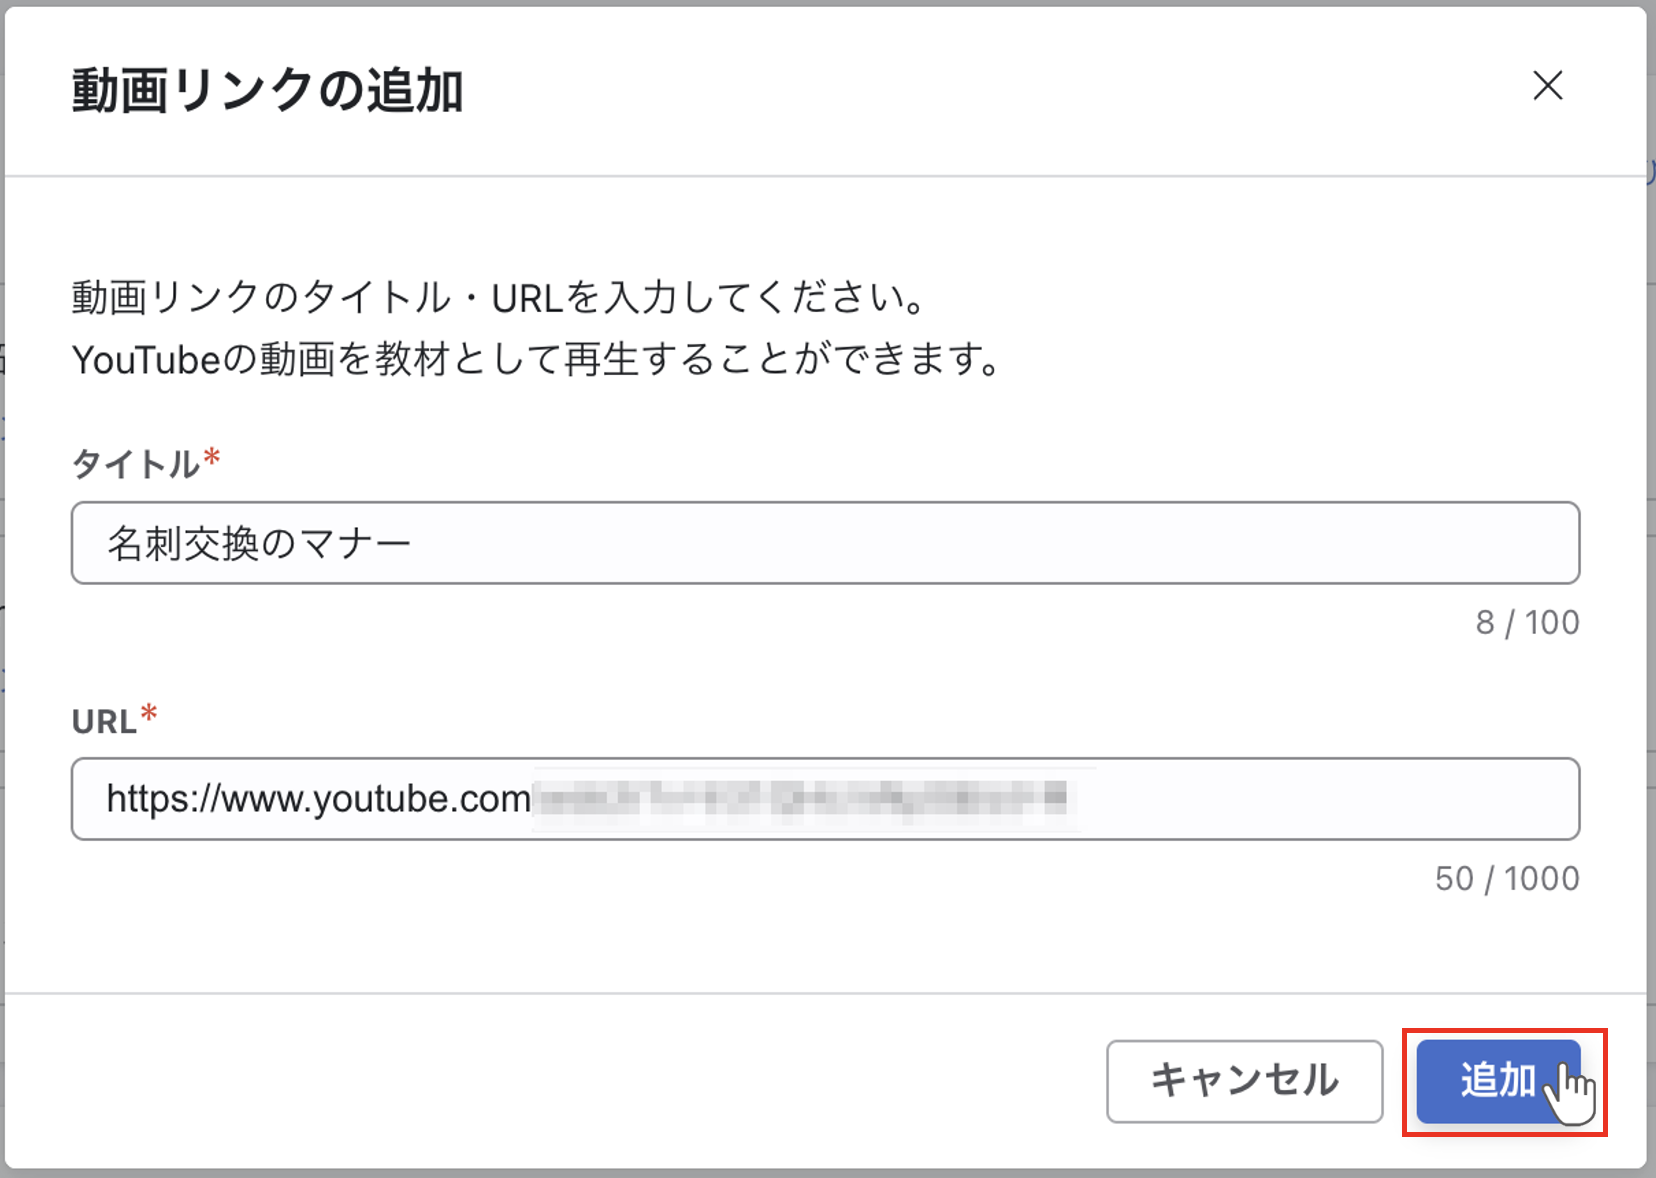The width and height of the screenshot is (1656, 1178).
Task: Dismiss the dialog via キャンセル
Action: click(1244, 1081)
